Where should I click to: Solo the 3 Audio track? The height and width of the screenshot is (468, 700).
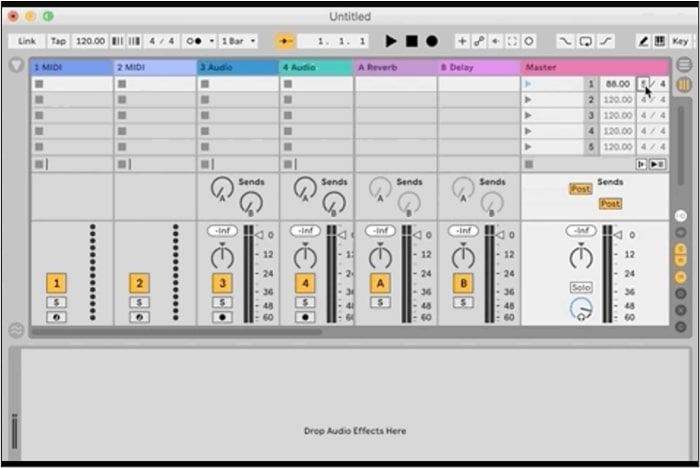(222, 301)
